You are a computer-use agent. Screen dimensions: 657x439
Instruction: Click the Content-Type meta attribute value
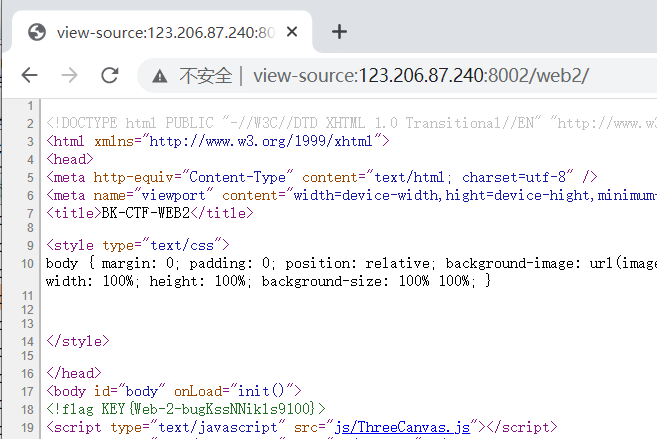tap(237, 177)
